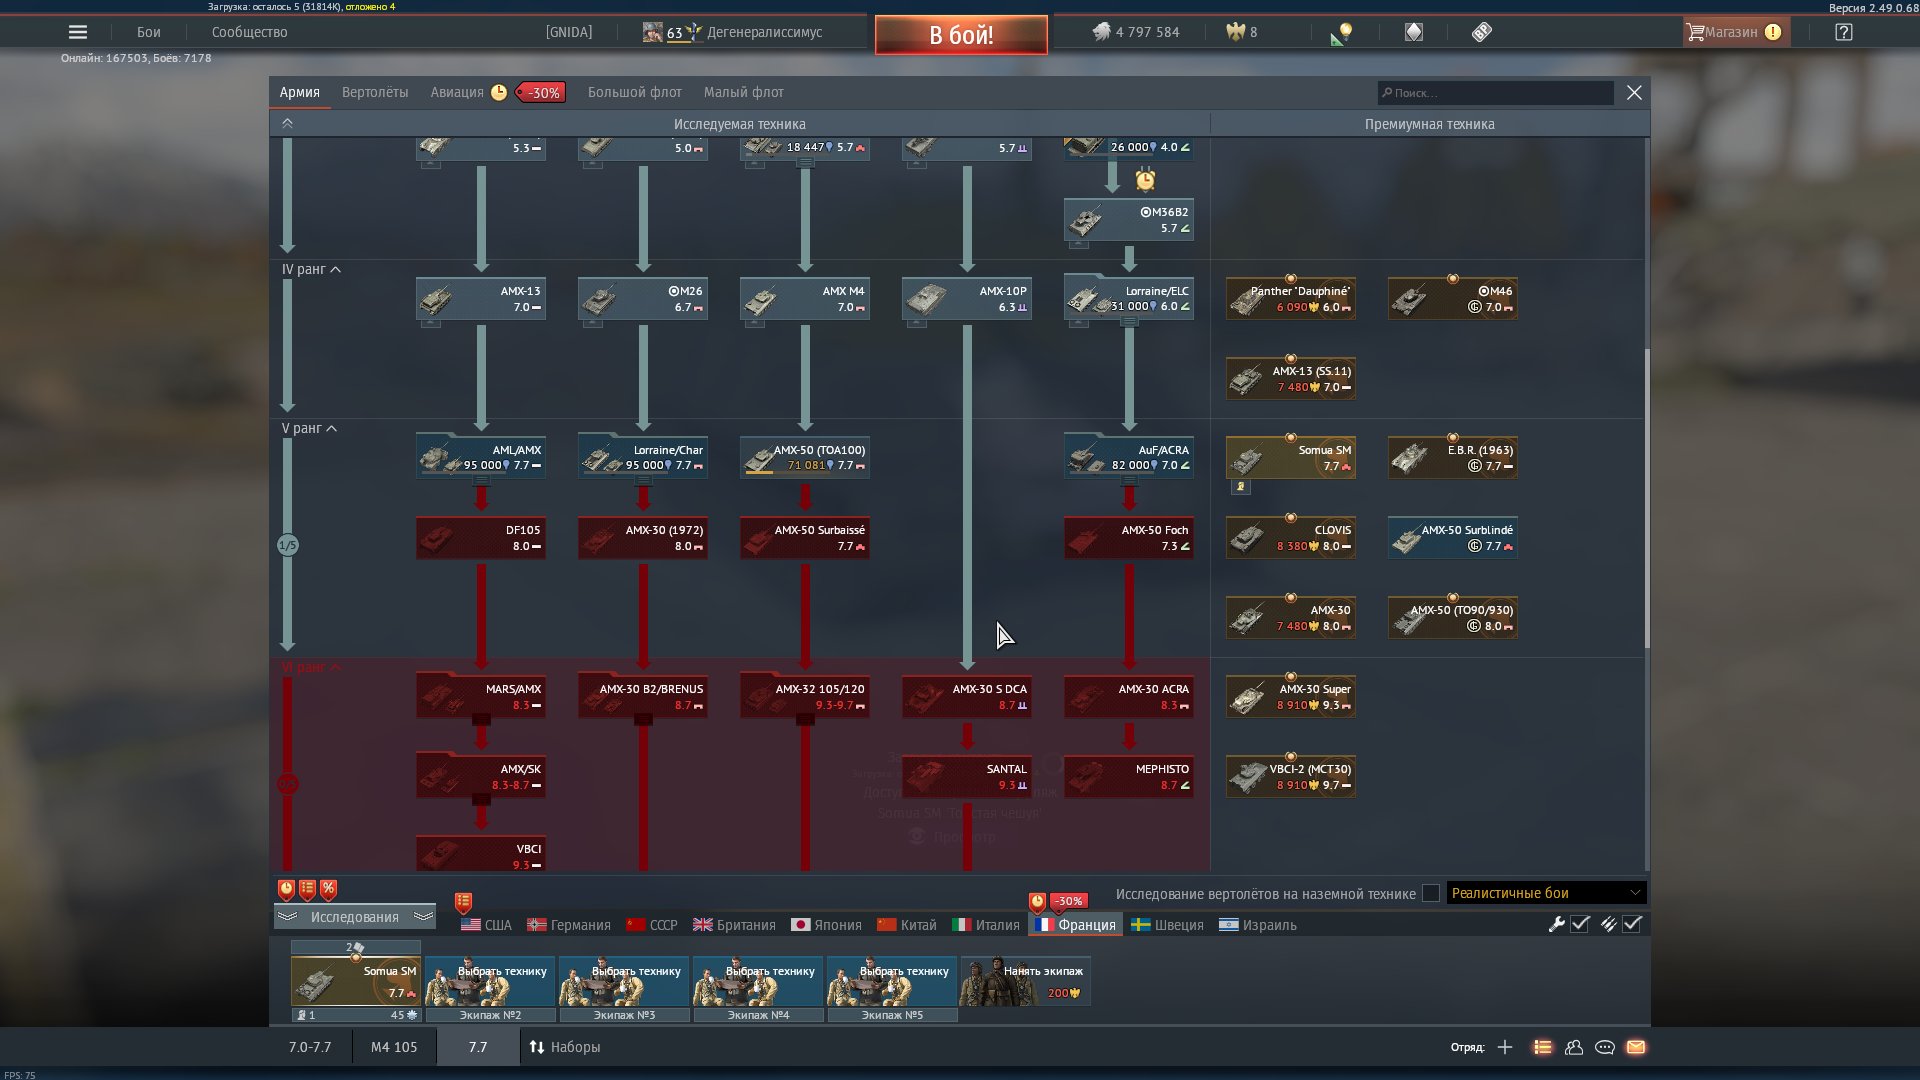1920x1080 pixels.
Task: Select the Швеция nation tab
Action: pyautogui.click(x=1168, y=925)
